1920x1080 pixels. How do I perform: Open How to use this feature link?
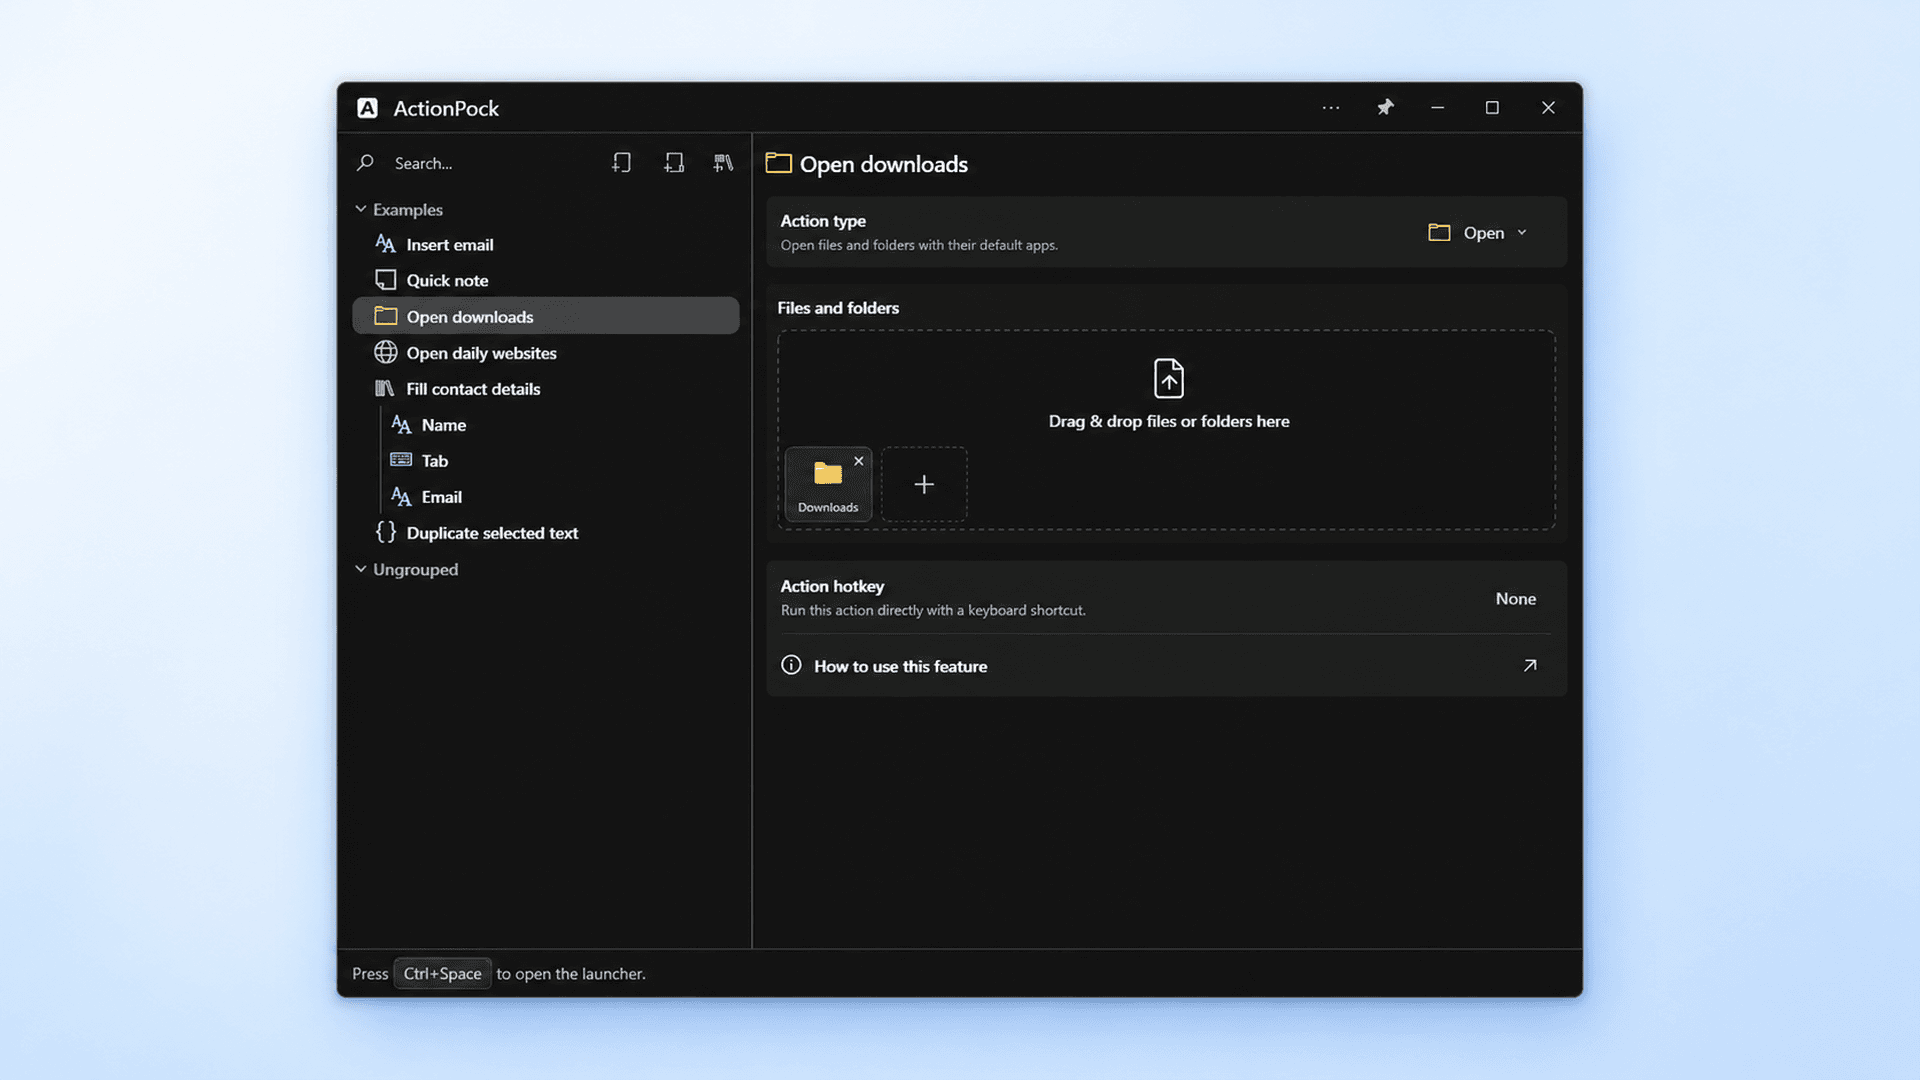[1166, 666]
